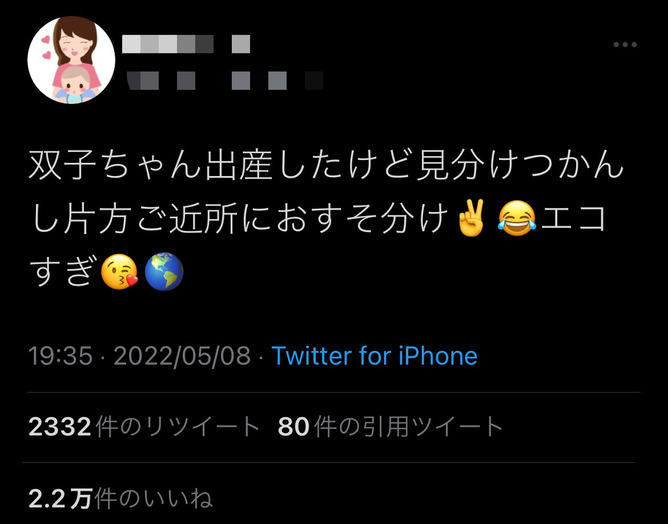Open the Twitter for iPhone source link
The image size is (668, 524).
coord(374,356)
